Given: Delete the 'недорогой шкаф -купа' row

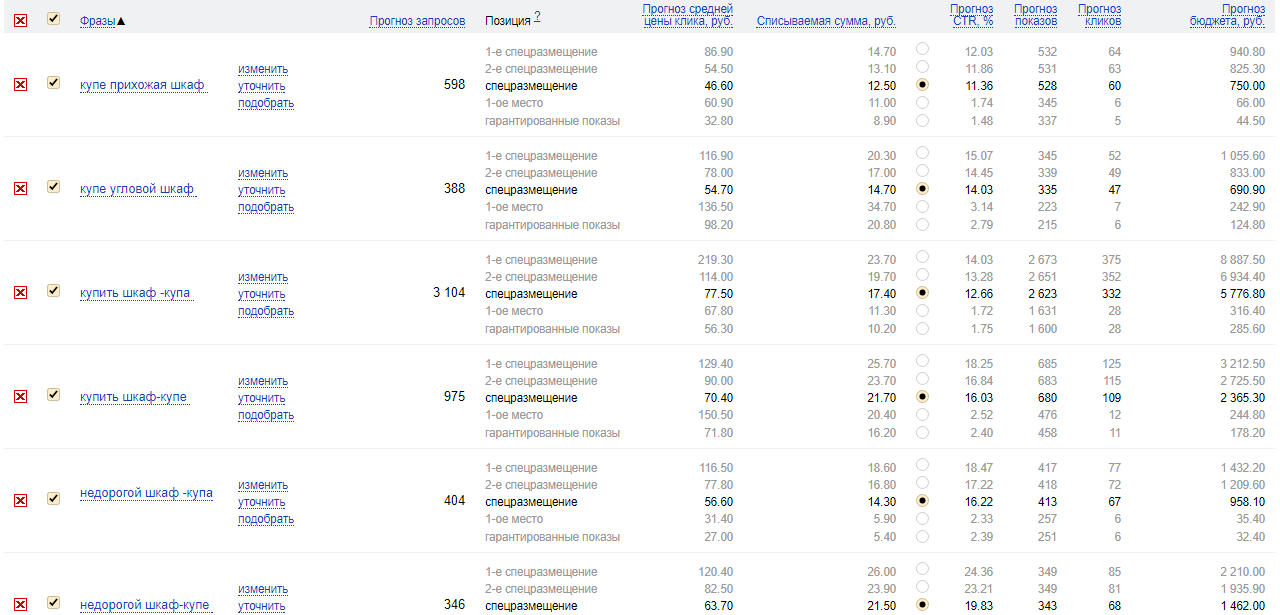Looking at the screenshot, I should pos(20,501).
